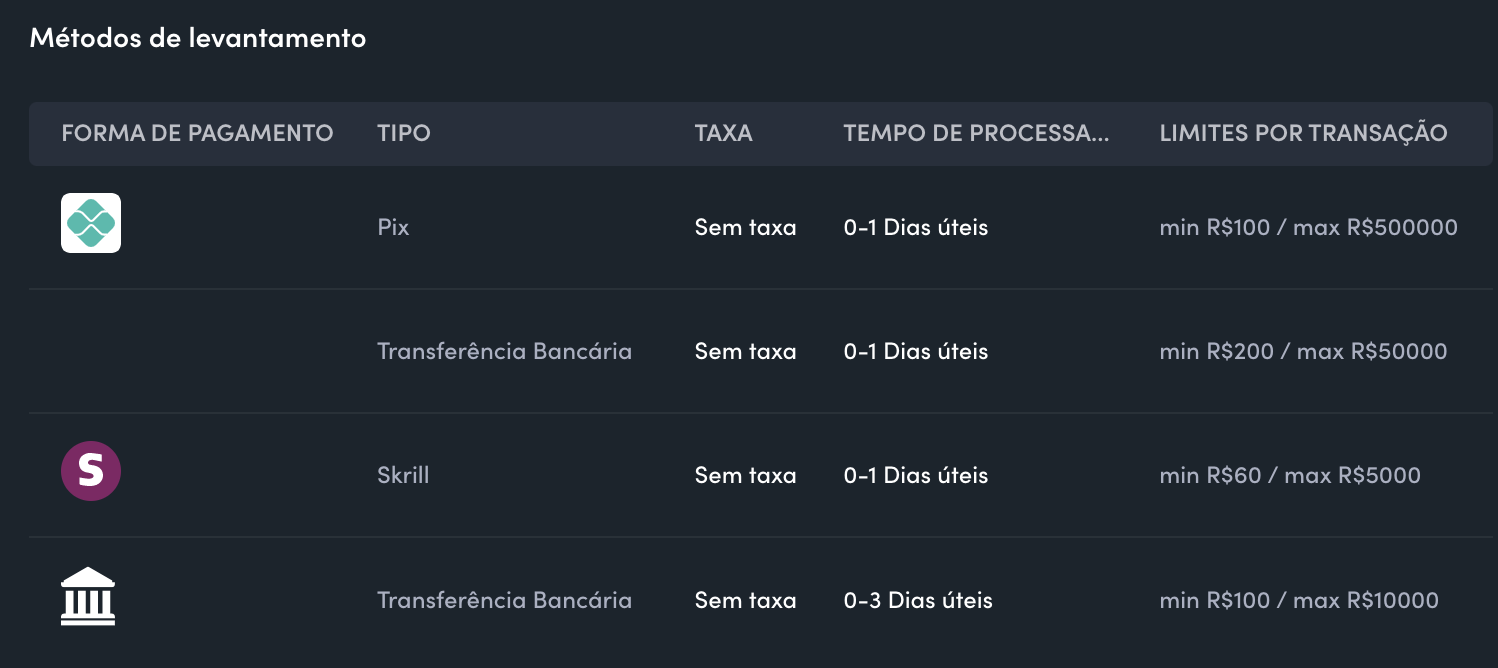The width and height of the screenshot is (1498, 668).
Task: Click the "Forma de Pagamento" column header
Action: (x=197, y=133)
